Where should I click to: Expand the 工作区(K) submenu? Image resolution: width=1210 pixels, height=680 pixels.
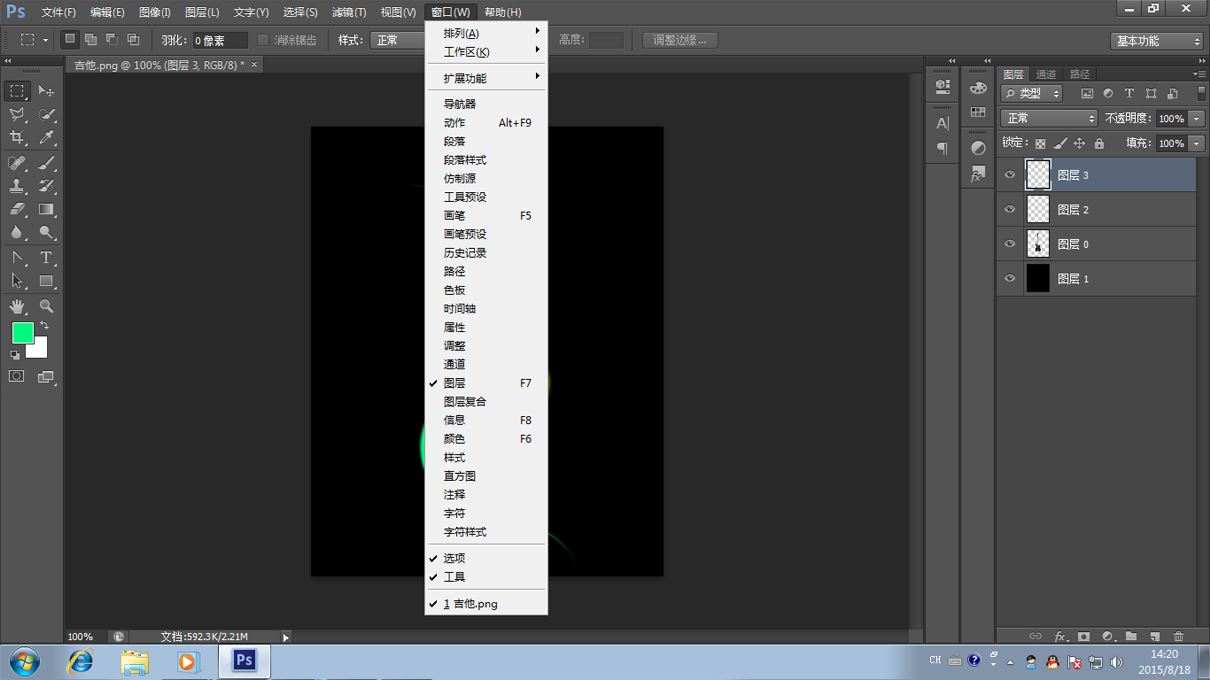(486, 52)
